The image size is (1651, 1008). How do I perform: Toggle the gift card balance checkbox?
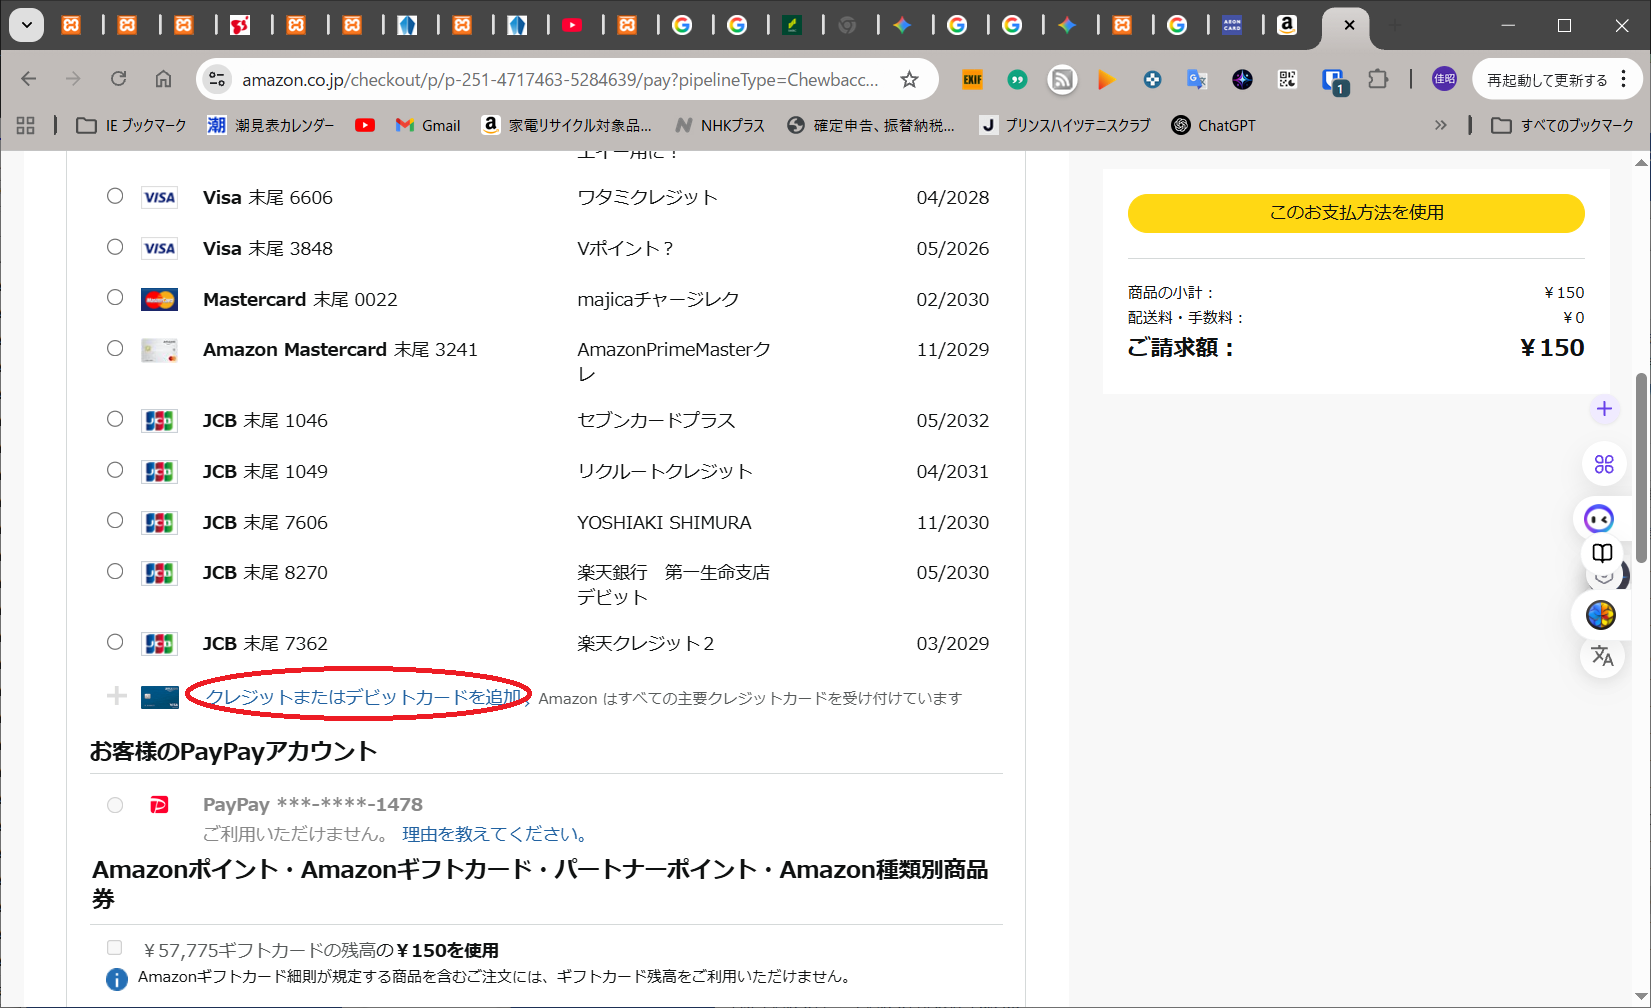tap(115, 948)
